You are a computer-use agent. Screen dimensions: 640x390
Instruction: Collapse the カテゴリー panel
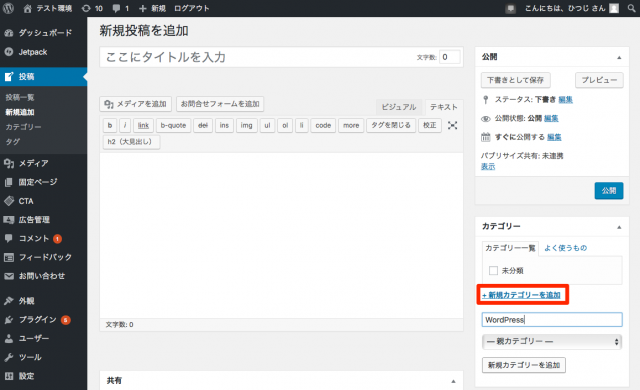tap(619, 227)
